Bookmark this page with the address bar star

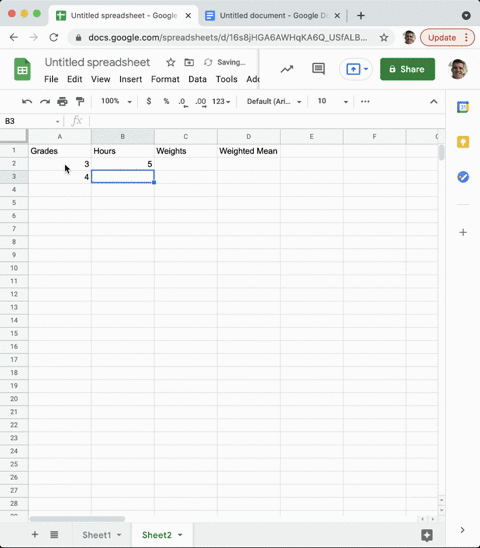(x=384, y=37)
